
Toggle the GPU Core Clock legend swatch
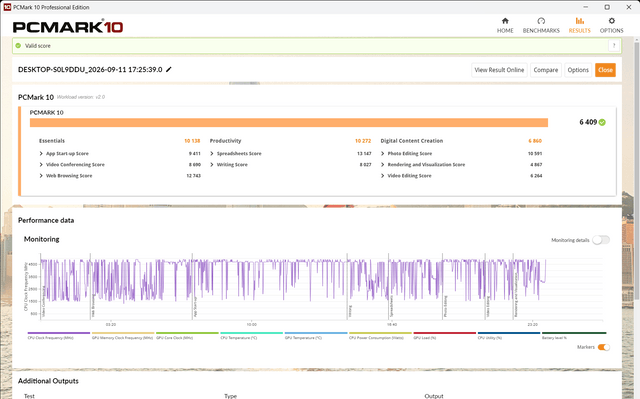tap(187, 333)
